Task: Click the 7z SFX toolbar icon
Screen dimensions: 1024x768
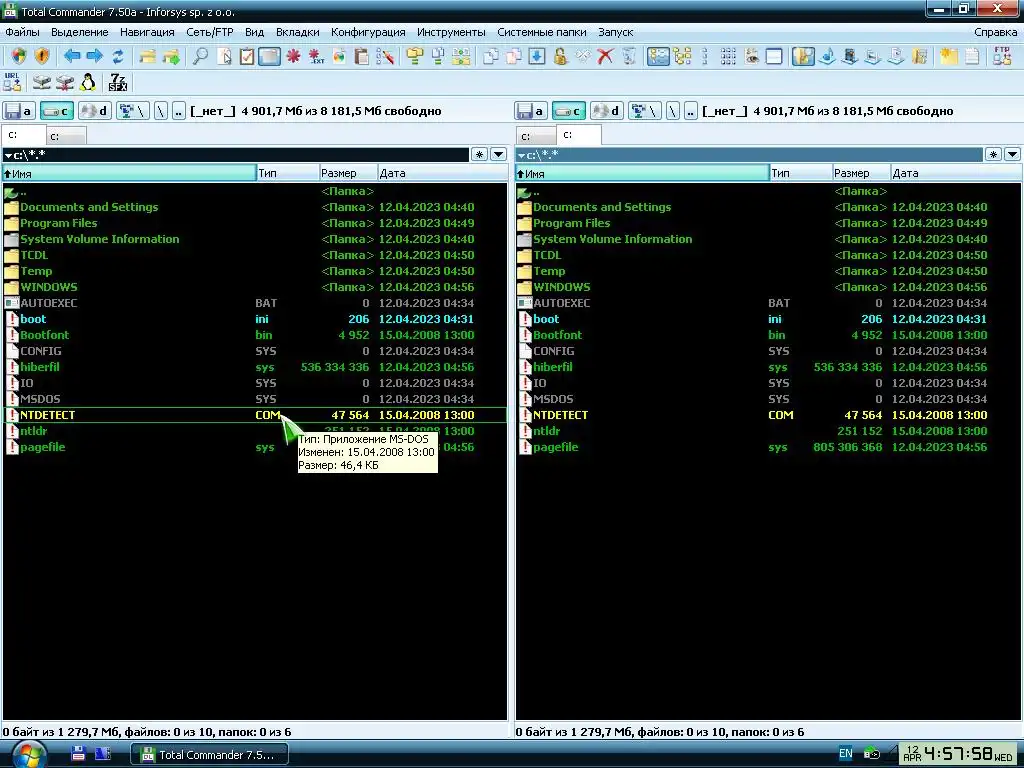Action: pos(118,82)
